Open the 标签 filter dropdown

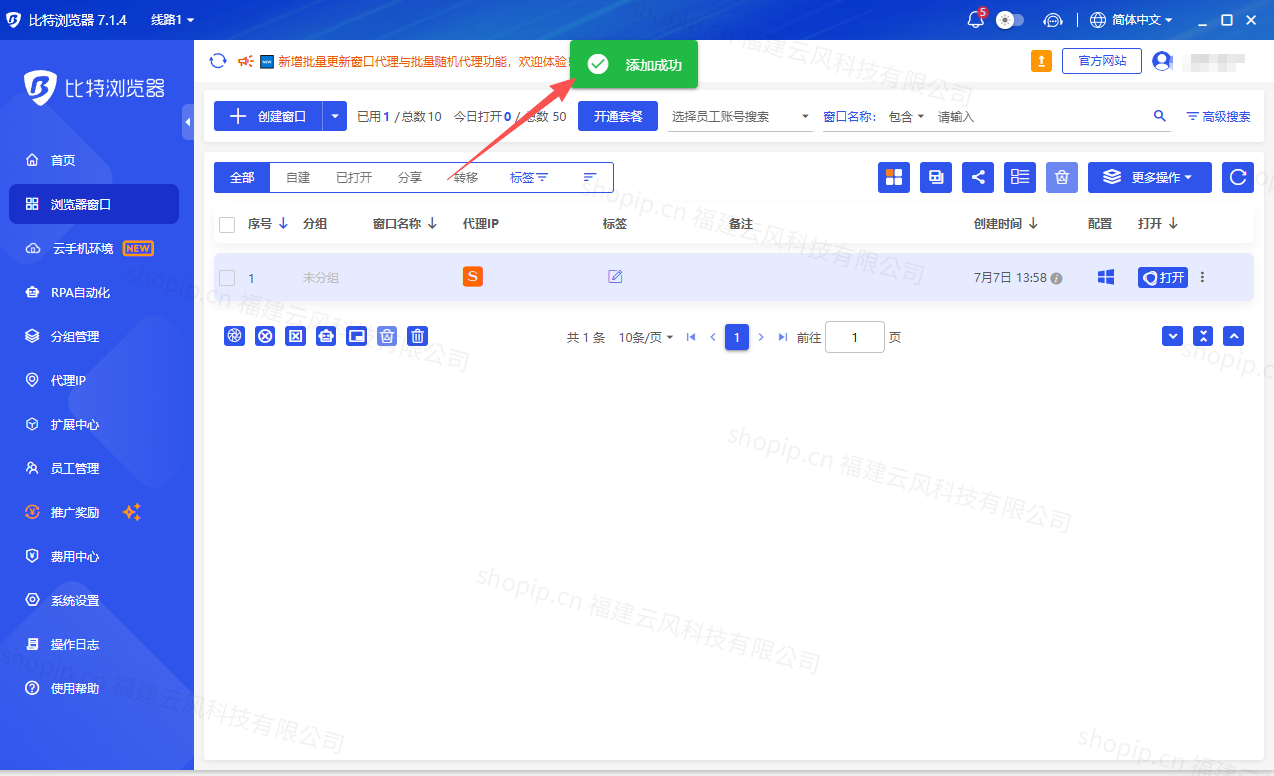pos(529,177)
